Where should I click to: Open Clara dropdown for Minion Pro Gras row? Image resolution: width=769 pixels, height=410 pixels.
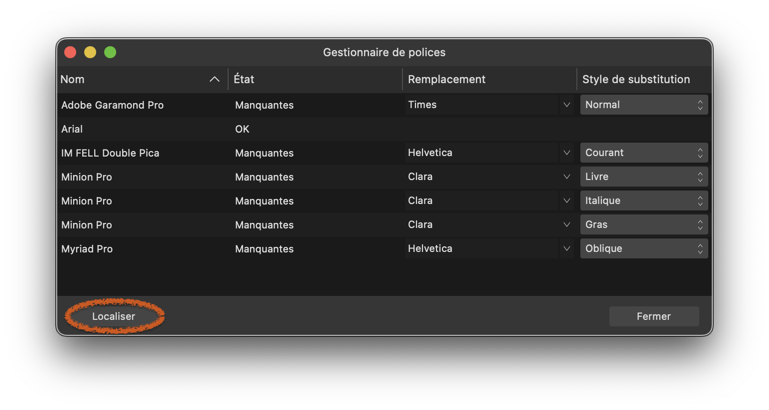click(x=489, y=225)
